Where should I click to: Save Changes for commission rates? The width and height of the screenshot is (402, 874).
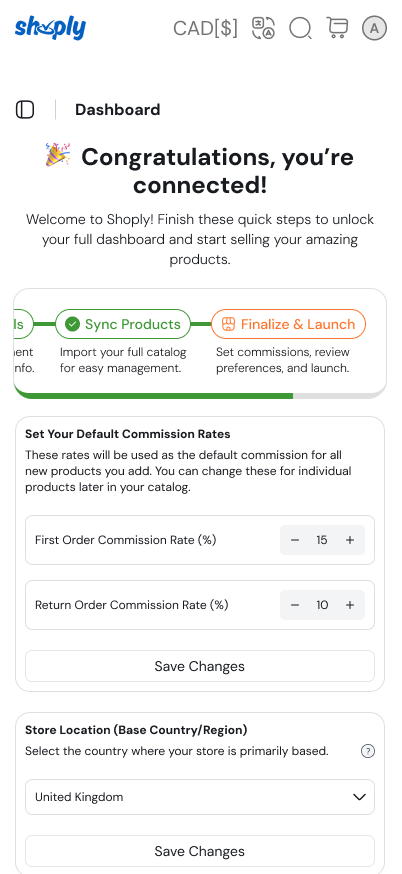[200, 666]
